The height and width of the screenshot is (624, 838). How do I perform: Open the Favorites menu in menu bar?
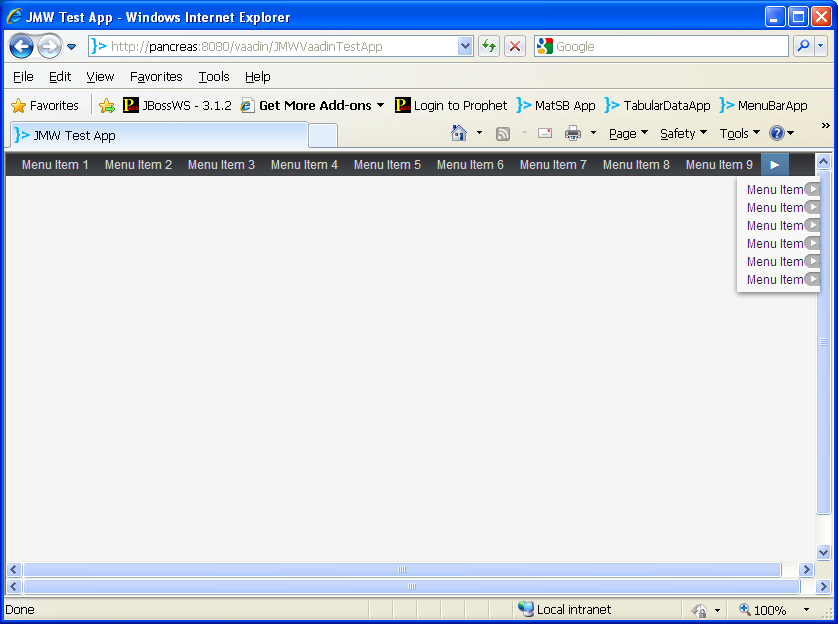156,76
